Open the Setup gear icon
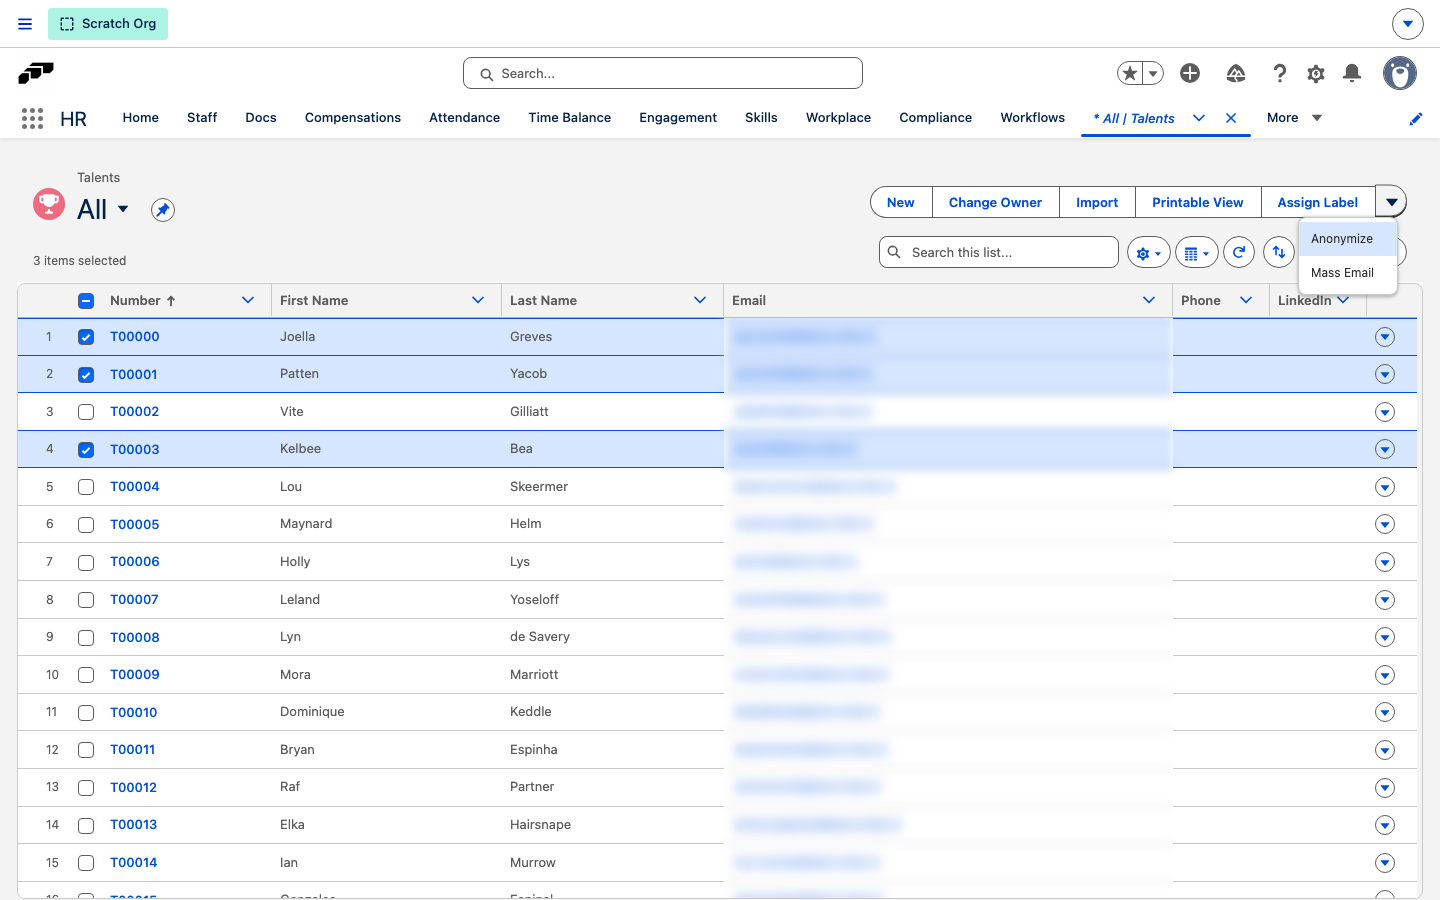 point(1316,73)
